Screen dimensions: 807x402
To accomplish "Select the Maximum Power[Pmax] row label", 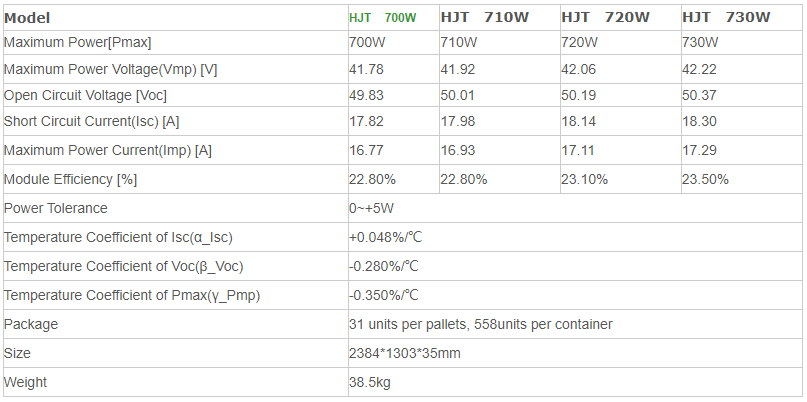I will pos(78,43).
